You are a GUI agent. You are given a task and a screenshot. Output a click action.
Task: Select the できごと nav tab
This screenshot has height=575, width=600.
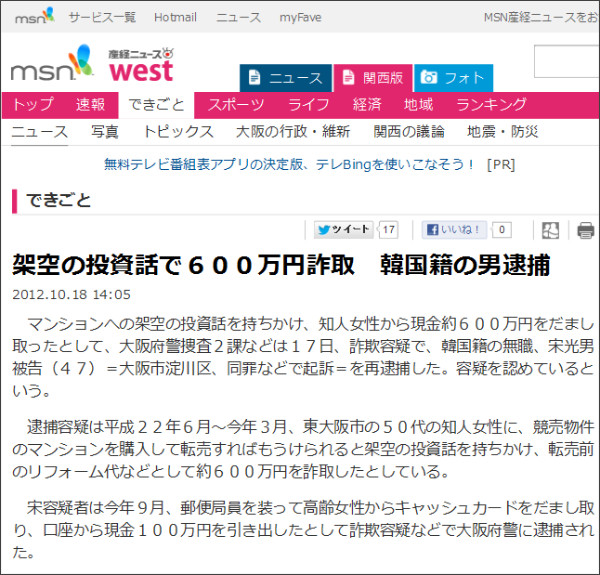156,105
